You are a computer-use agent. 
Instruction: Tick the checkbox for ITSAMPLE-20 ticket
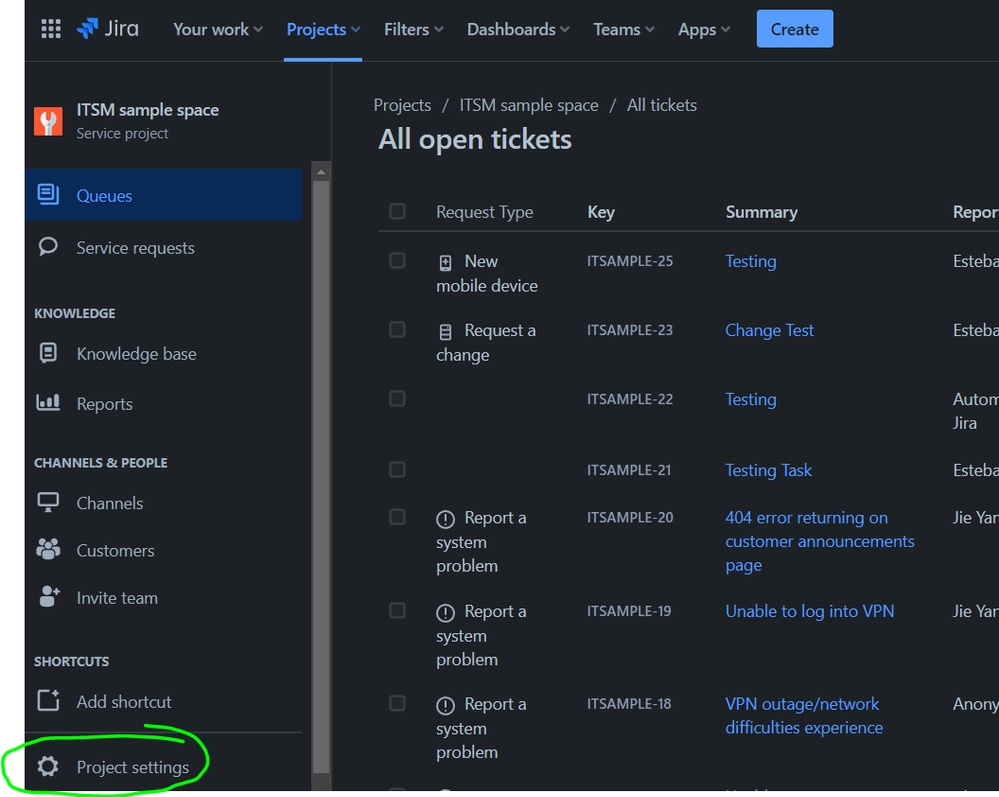pos(397,517)
